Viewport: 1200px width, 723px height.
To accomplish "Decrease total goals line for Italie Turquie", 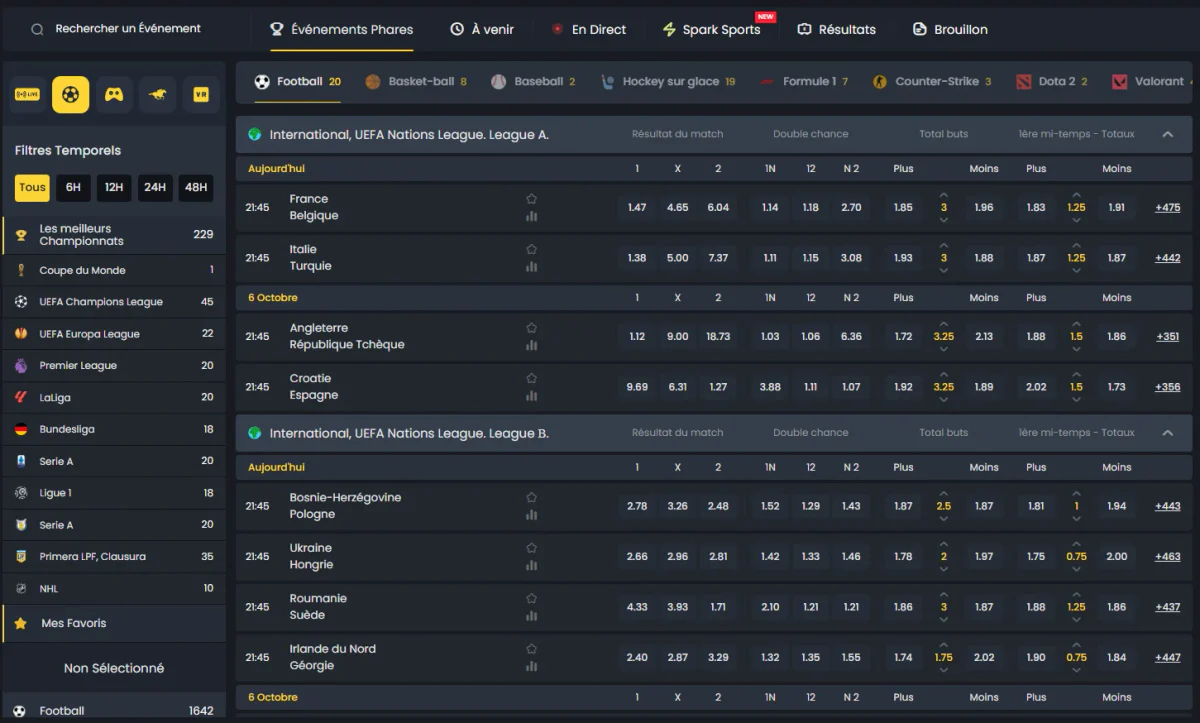I will click(943, 270).
